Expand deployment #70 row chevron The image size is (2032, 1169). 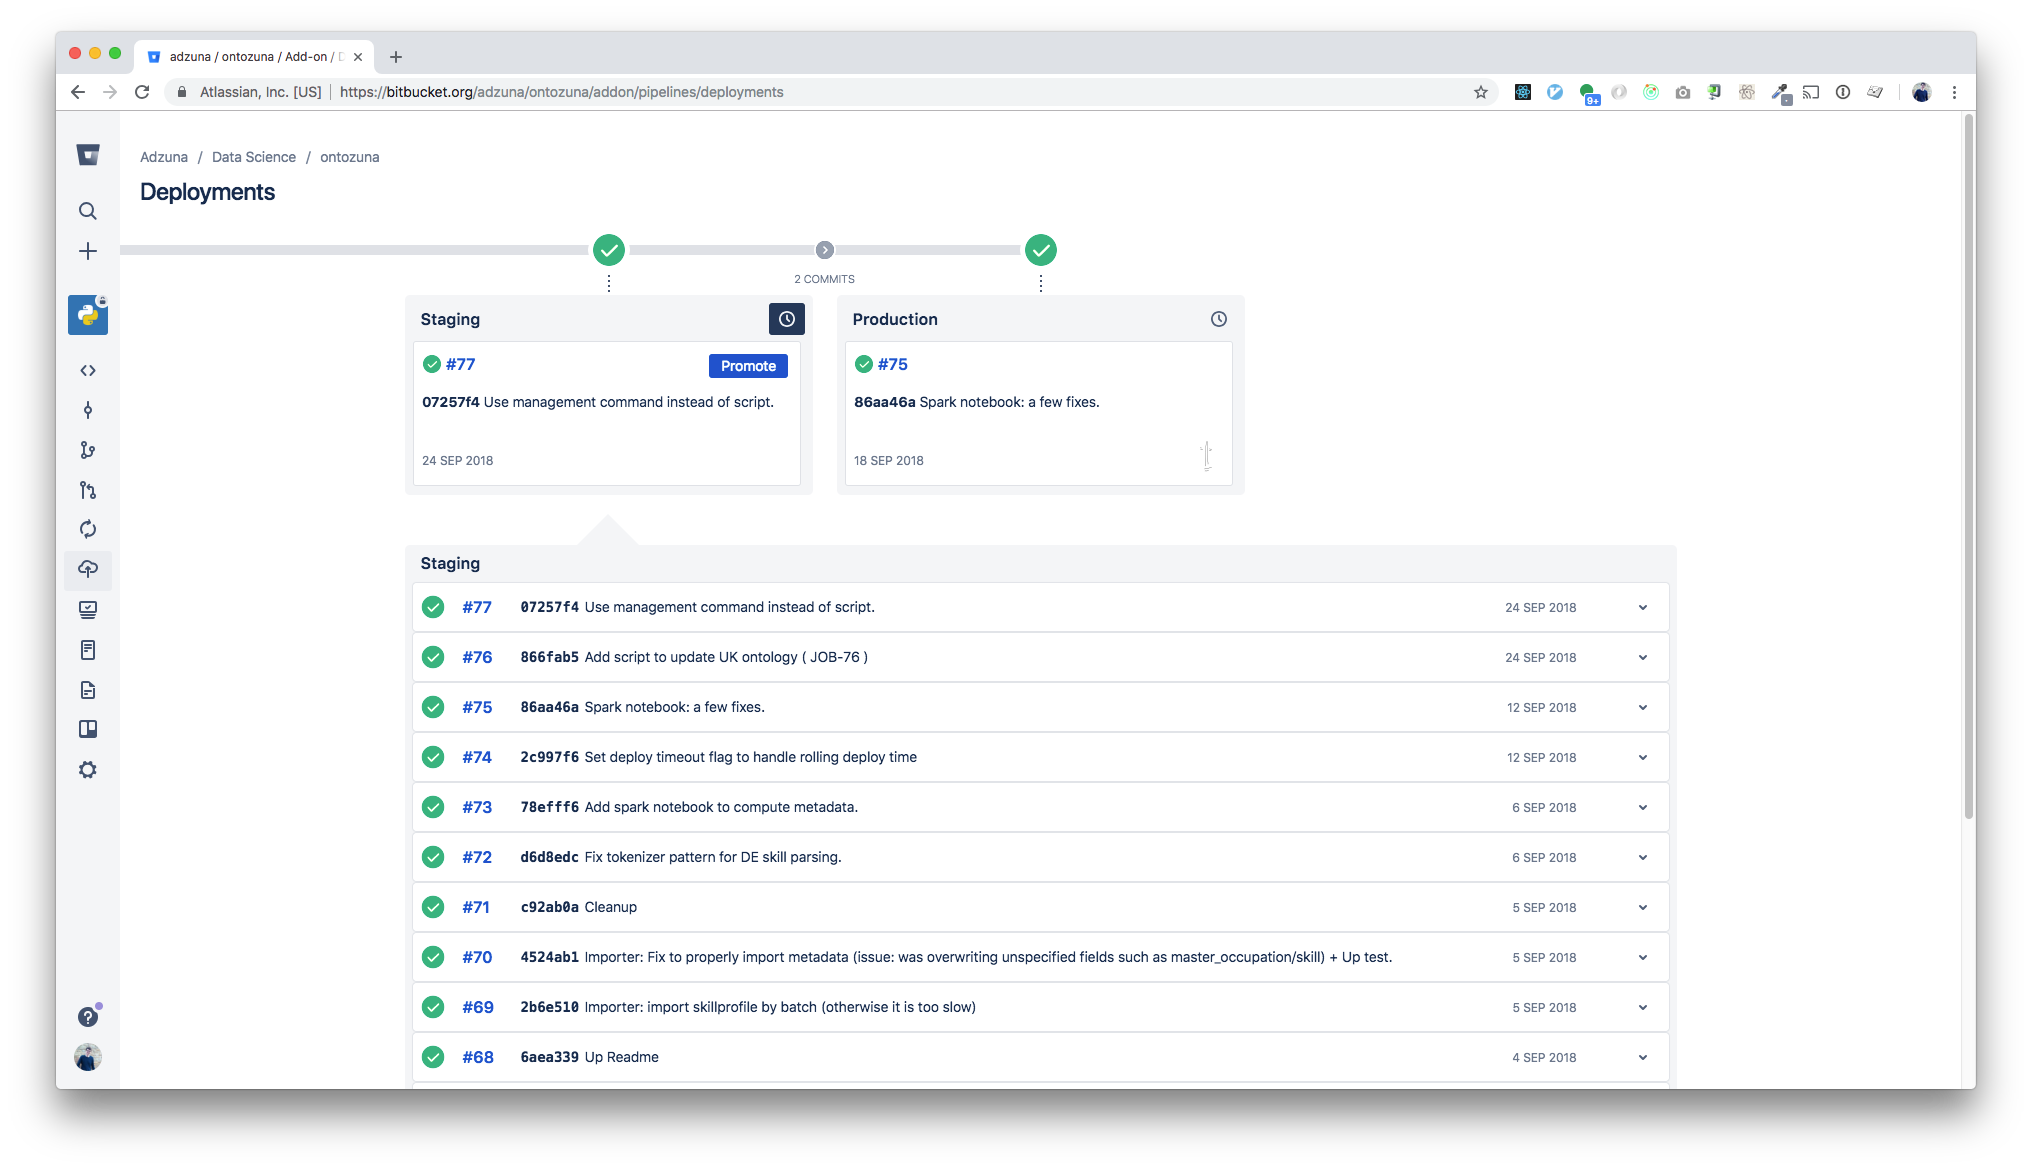point(1642,958)
